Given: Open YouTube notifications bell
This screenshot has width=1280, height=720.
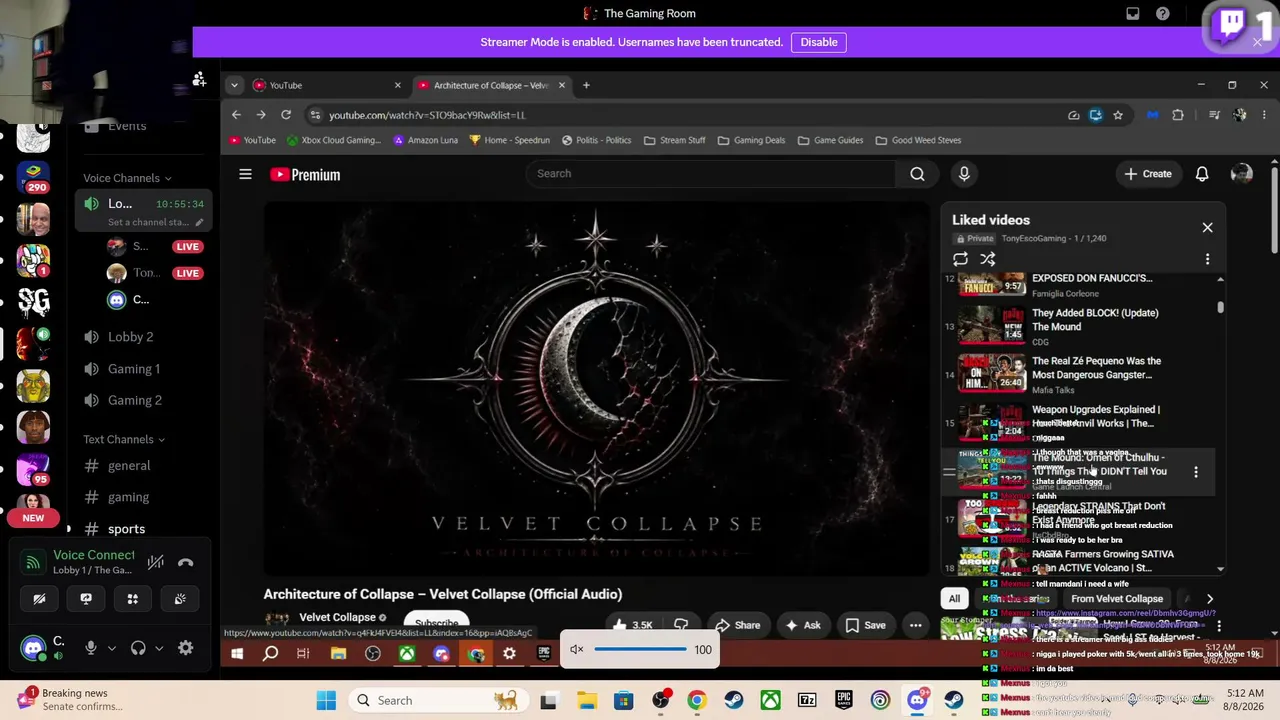Looking at the screenshot, I should 1202,174.
